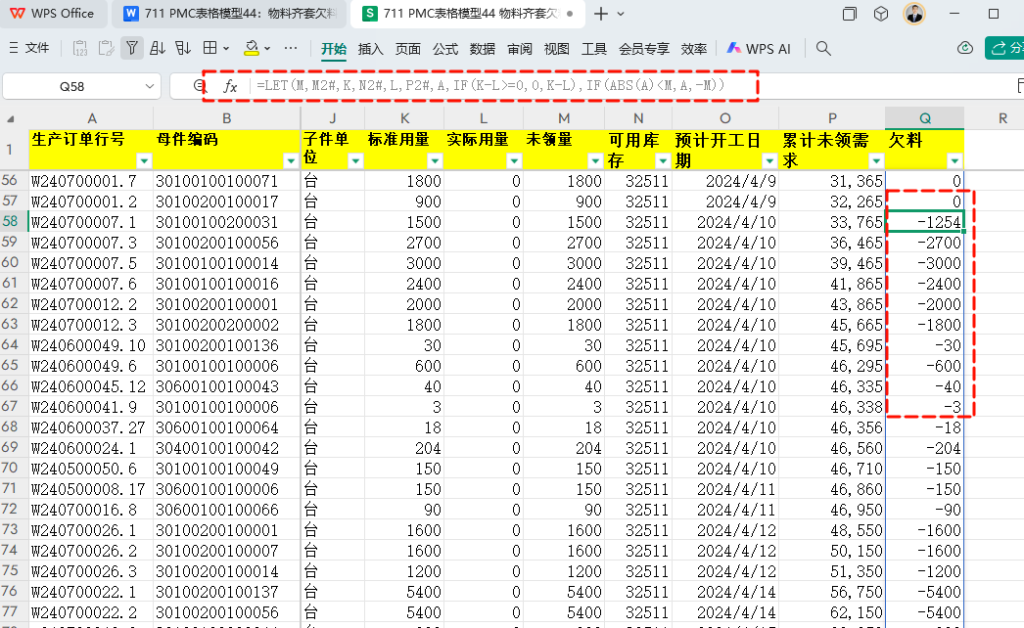The image size is (1024, 628).
Task: Switch to the 工具 ribbon tab
Action: [594, 49]
